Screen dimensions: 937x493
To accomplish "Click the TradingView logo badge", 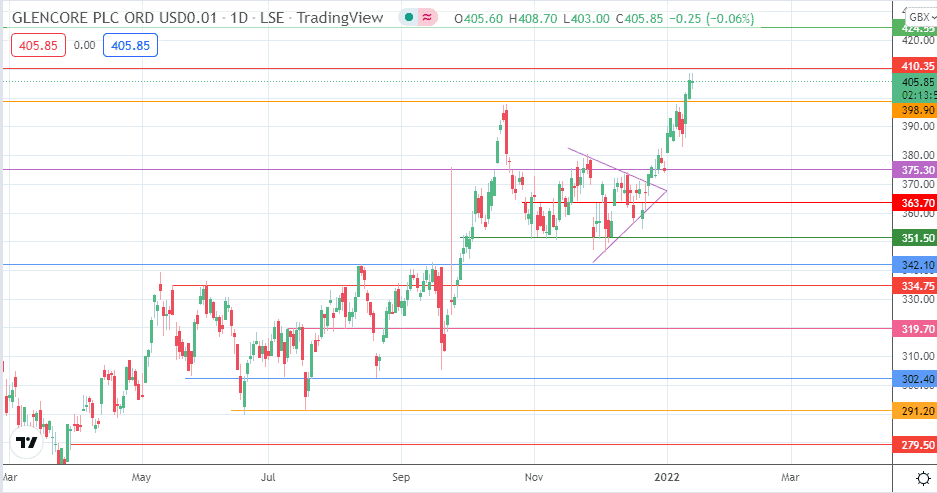I will pos(26,443).
